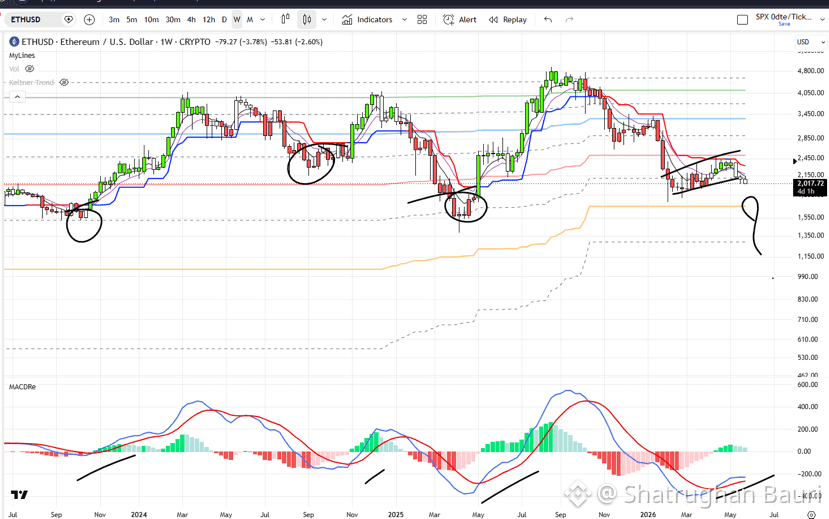Viewport: 829px width, 519px height.
Task: Click the current price label 2,017.72
Action: [810, 183]
